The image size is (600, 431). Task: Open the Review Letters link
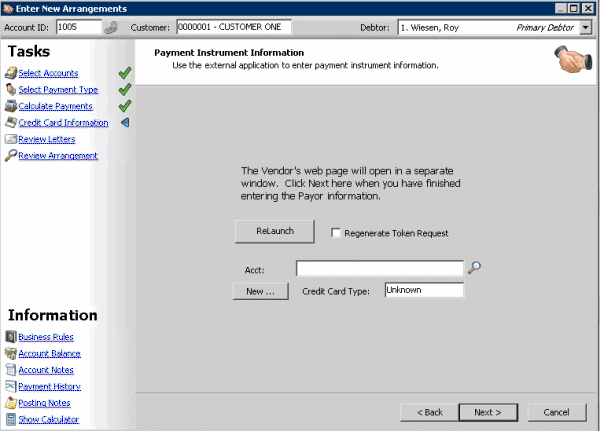pyautogui.click(x=47, y=139)
